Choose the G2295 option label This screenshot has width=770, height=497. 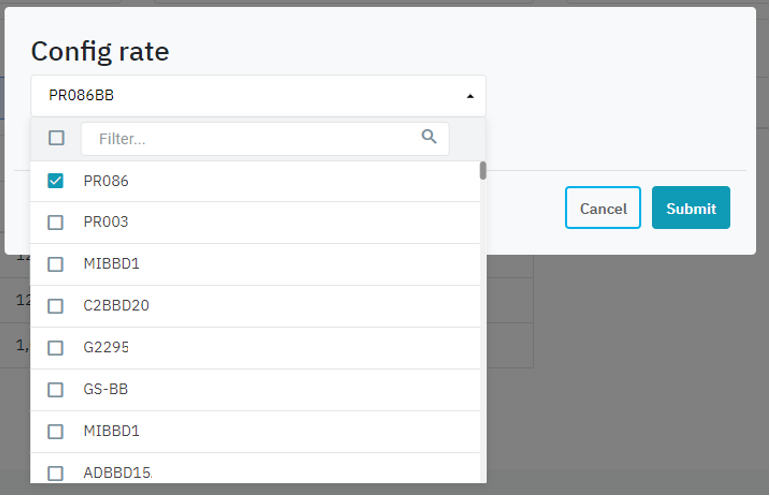[106, 348]
